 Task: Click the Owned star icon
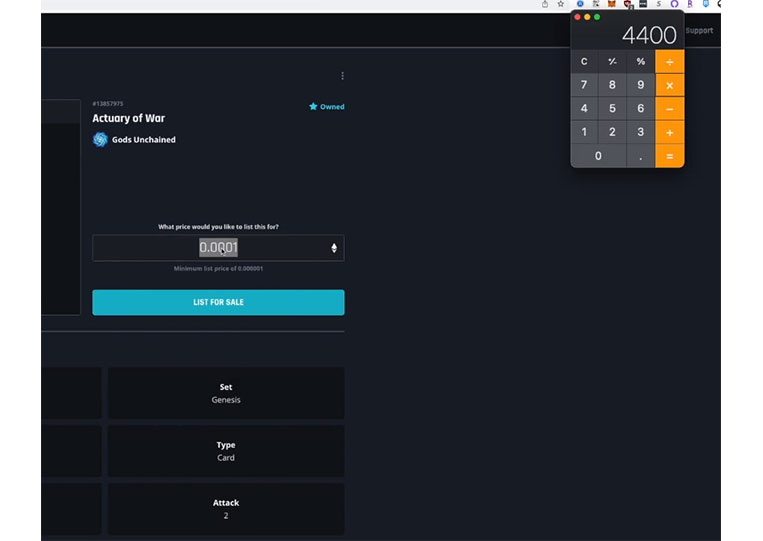(313, 106)
